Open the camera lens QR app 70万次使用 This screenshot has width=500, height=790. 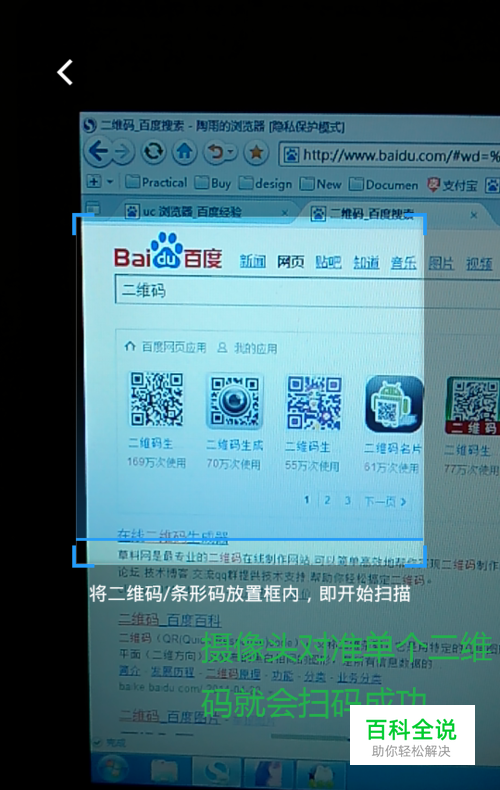(x=234, y=402)
